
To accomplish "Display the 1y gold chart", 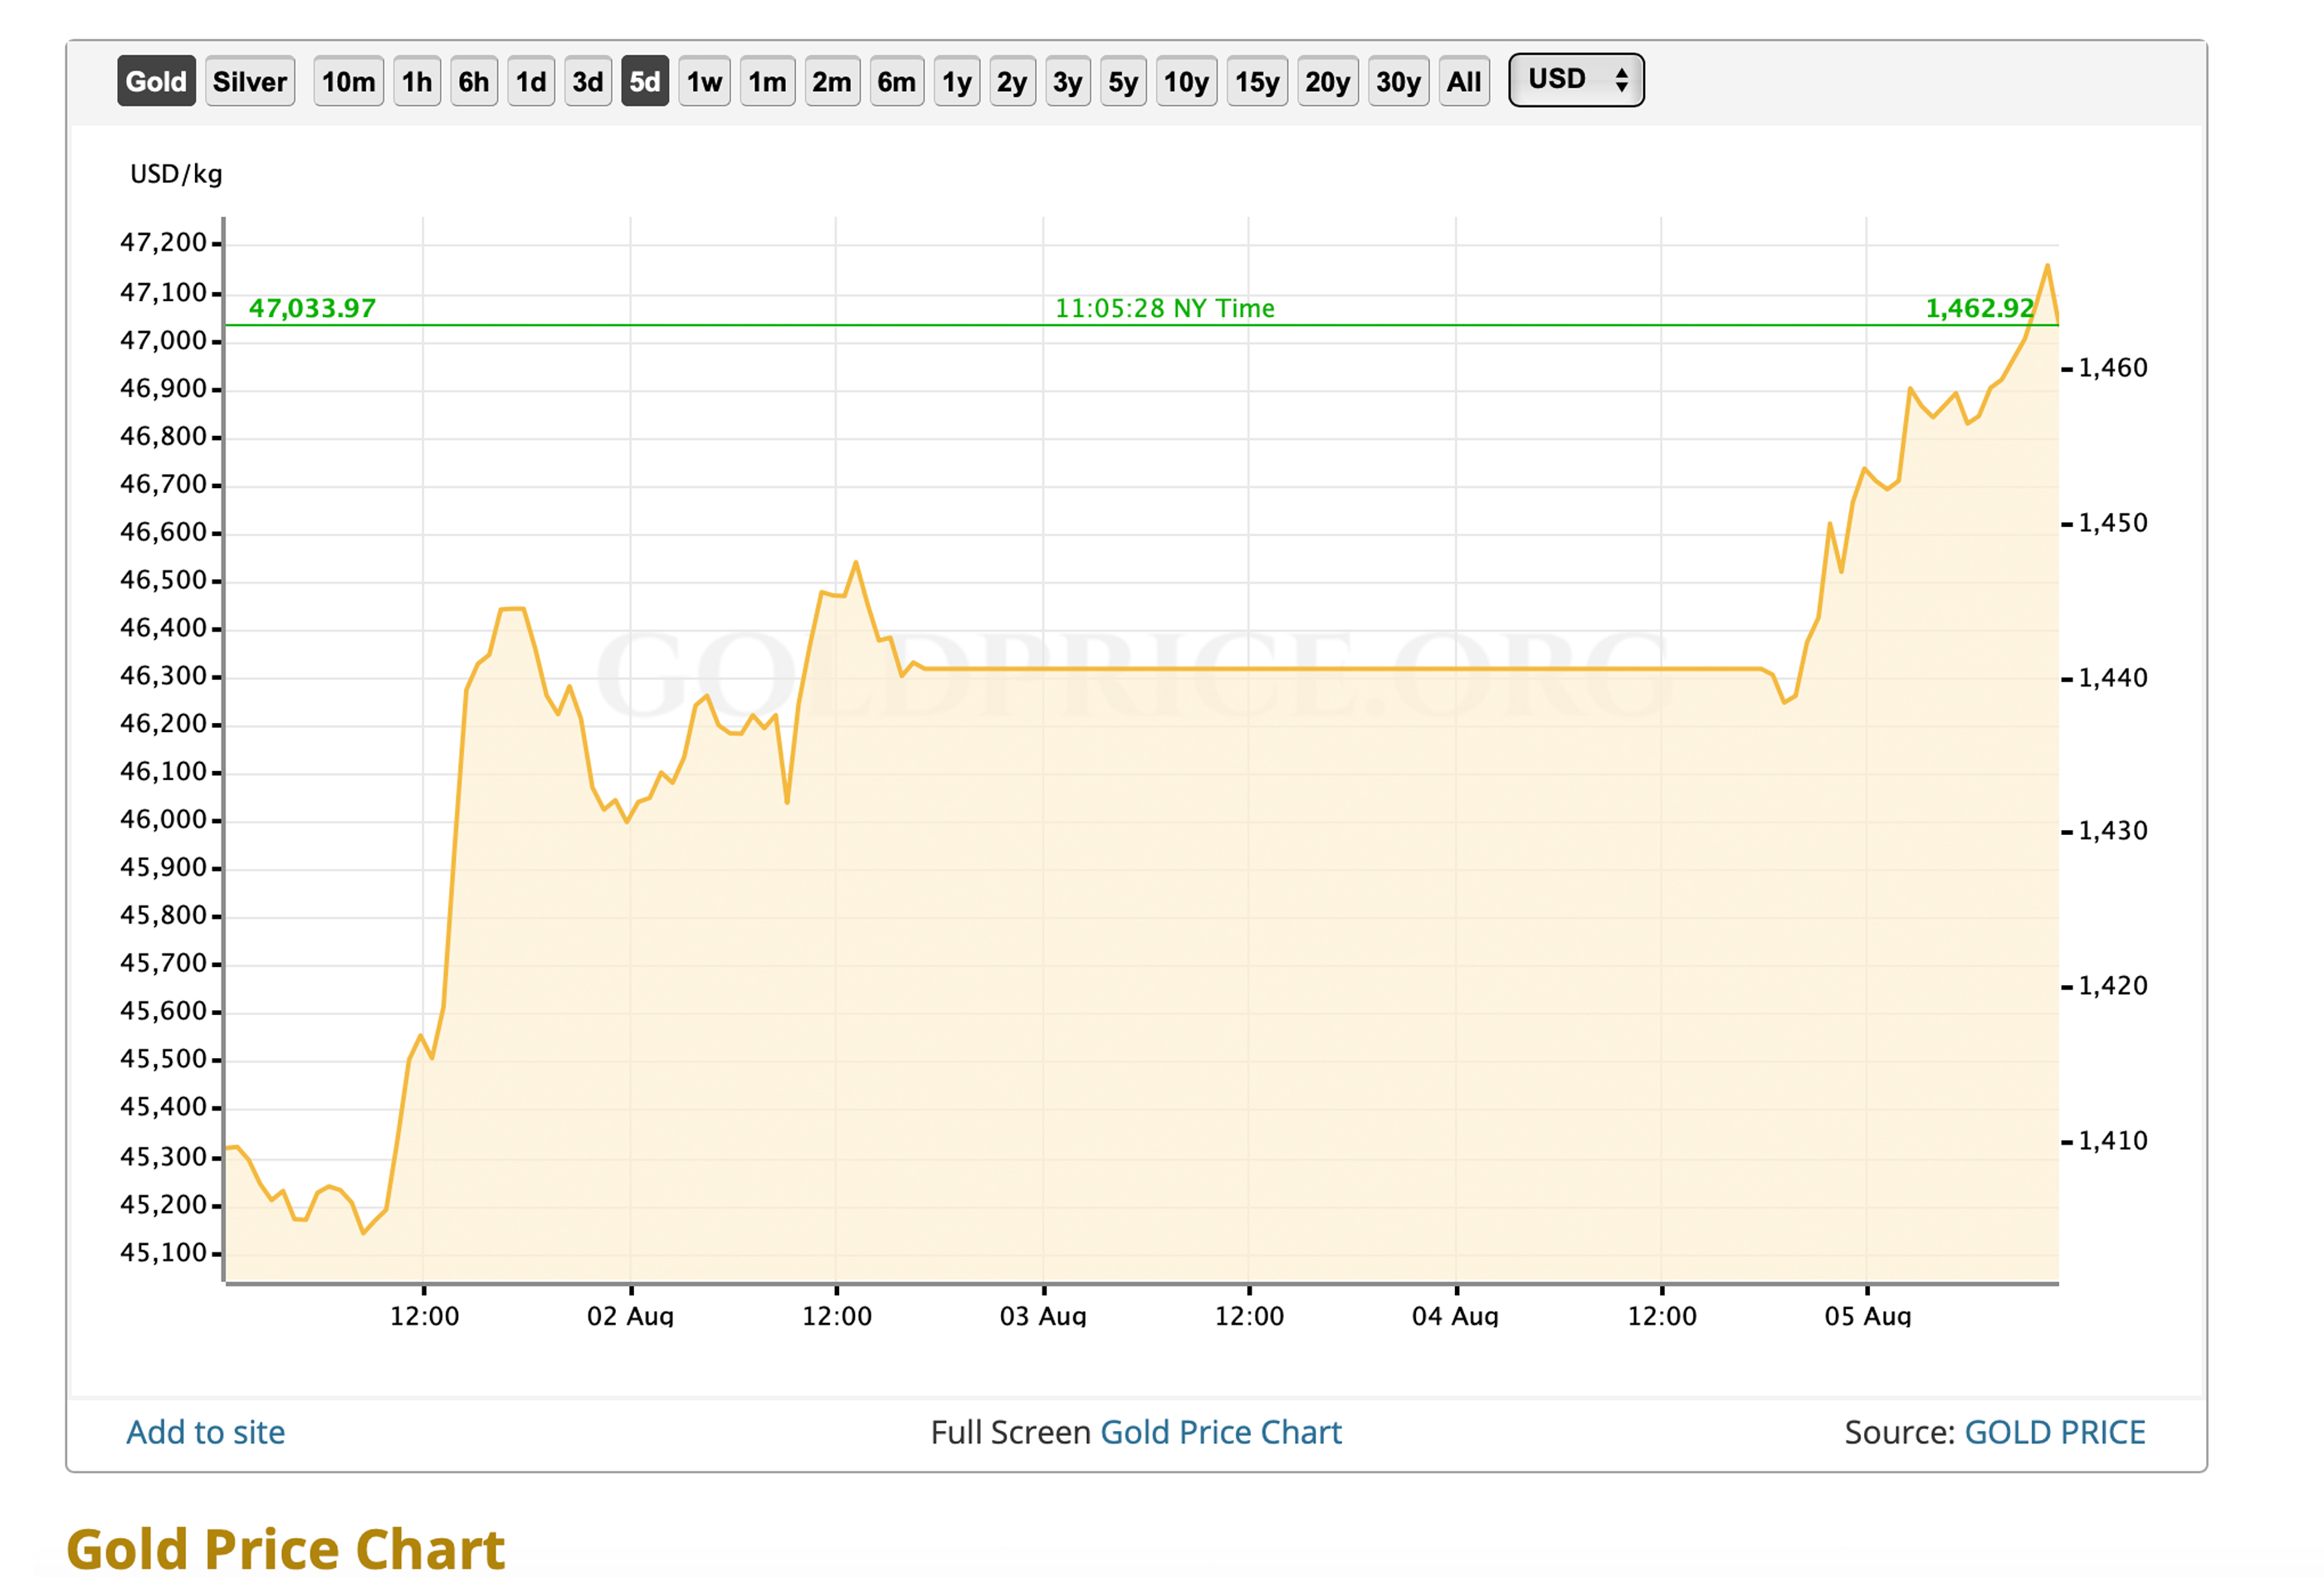I will [x=957, y=81].
